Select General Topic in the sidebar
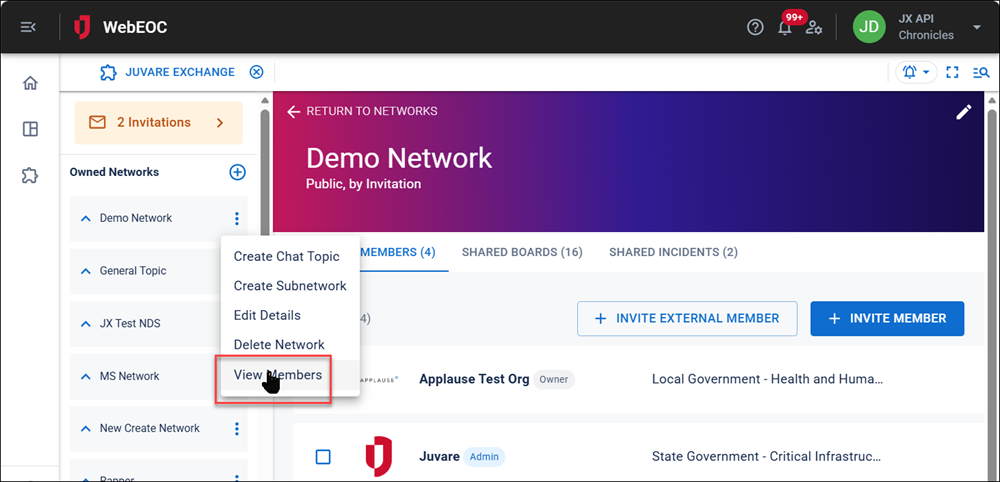Screen dimensions: 1000x482 133,271
